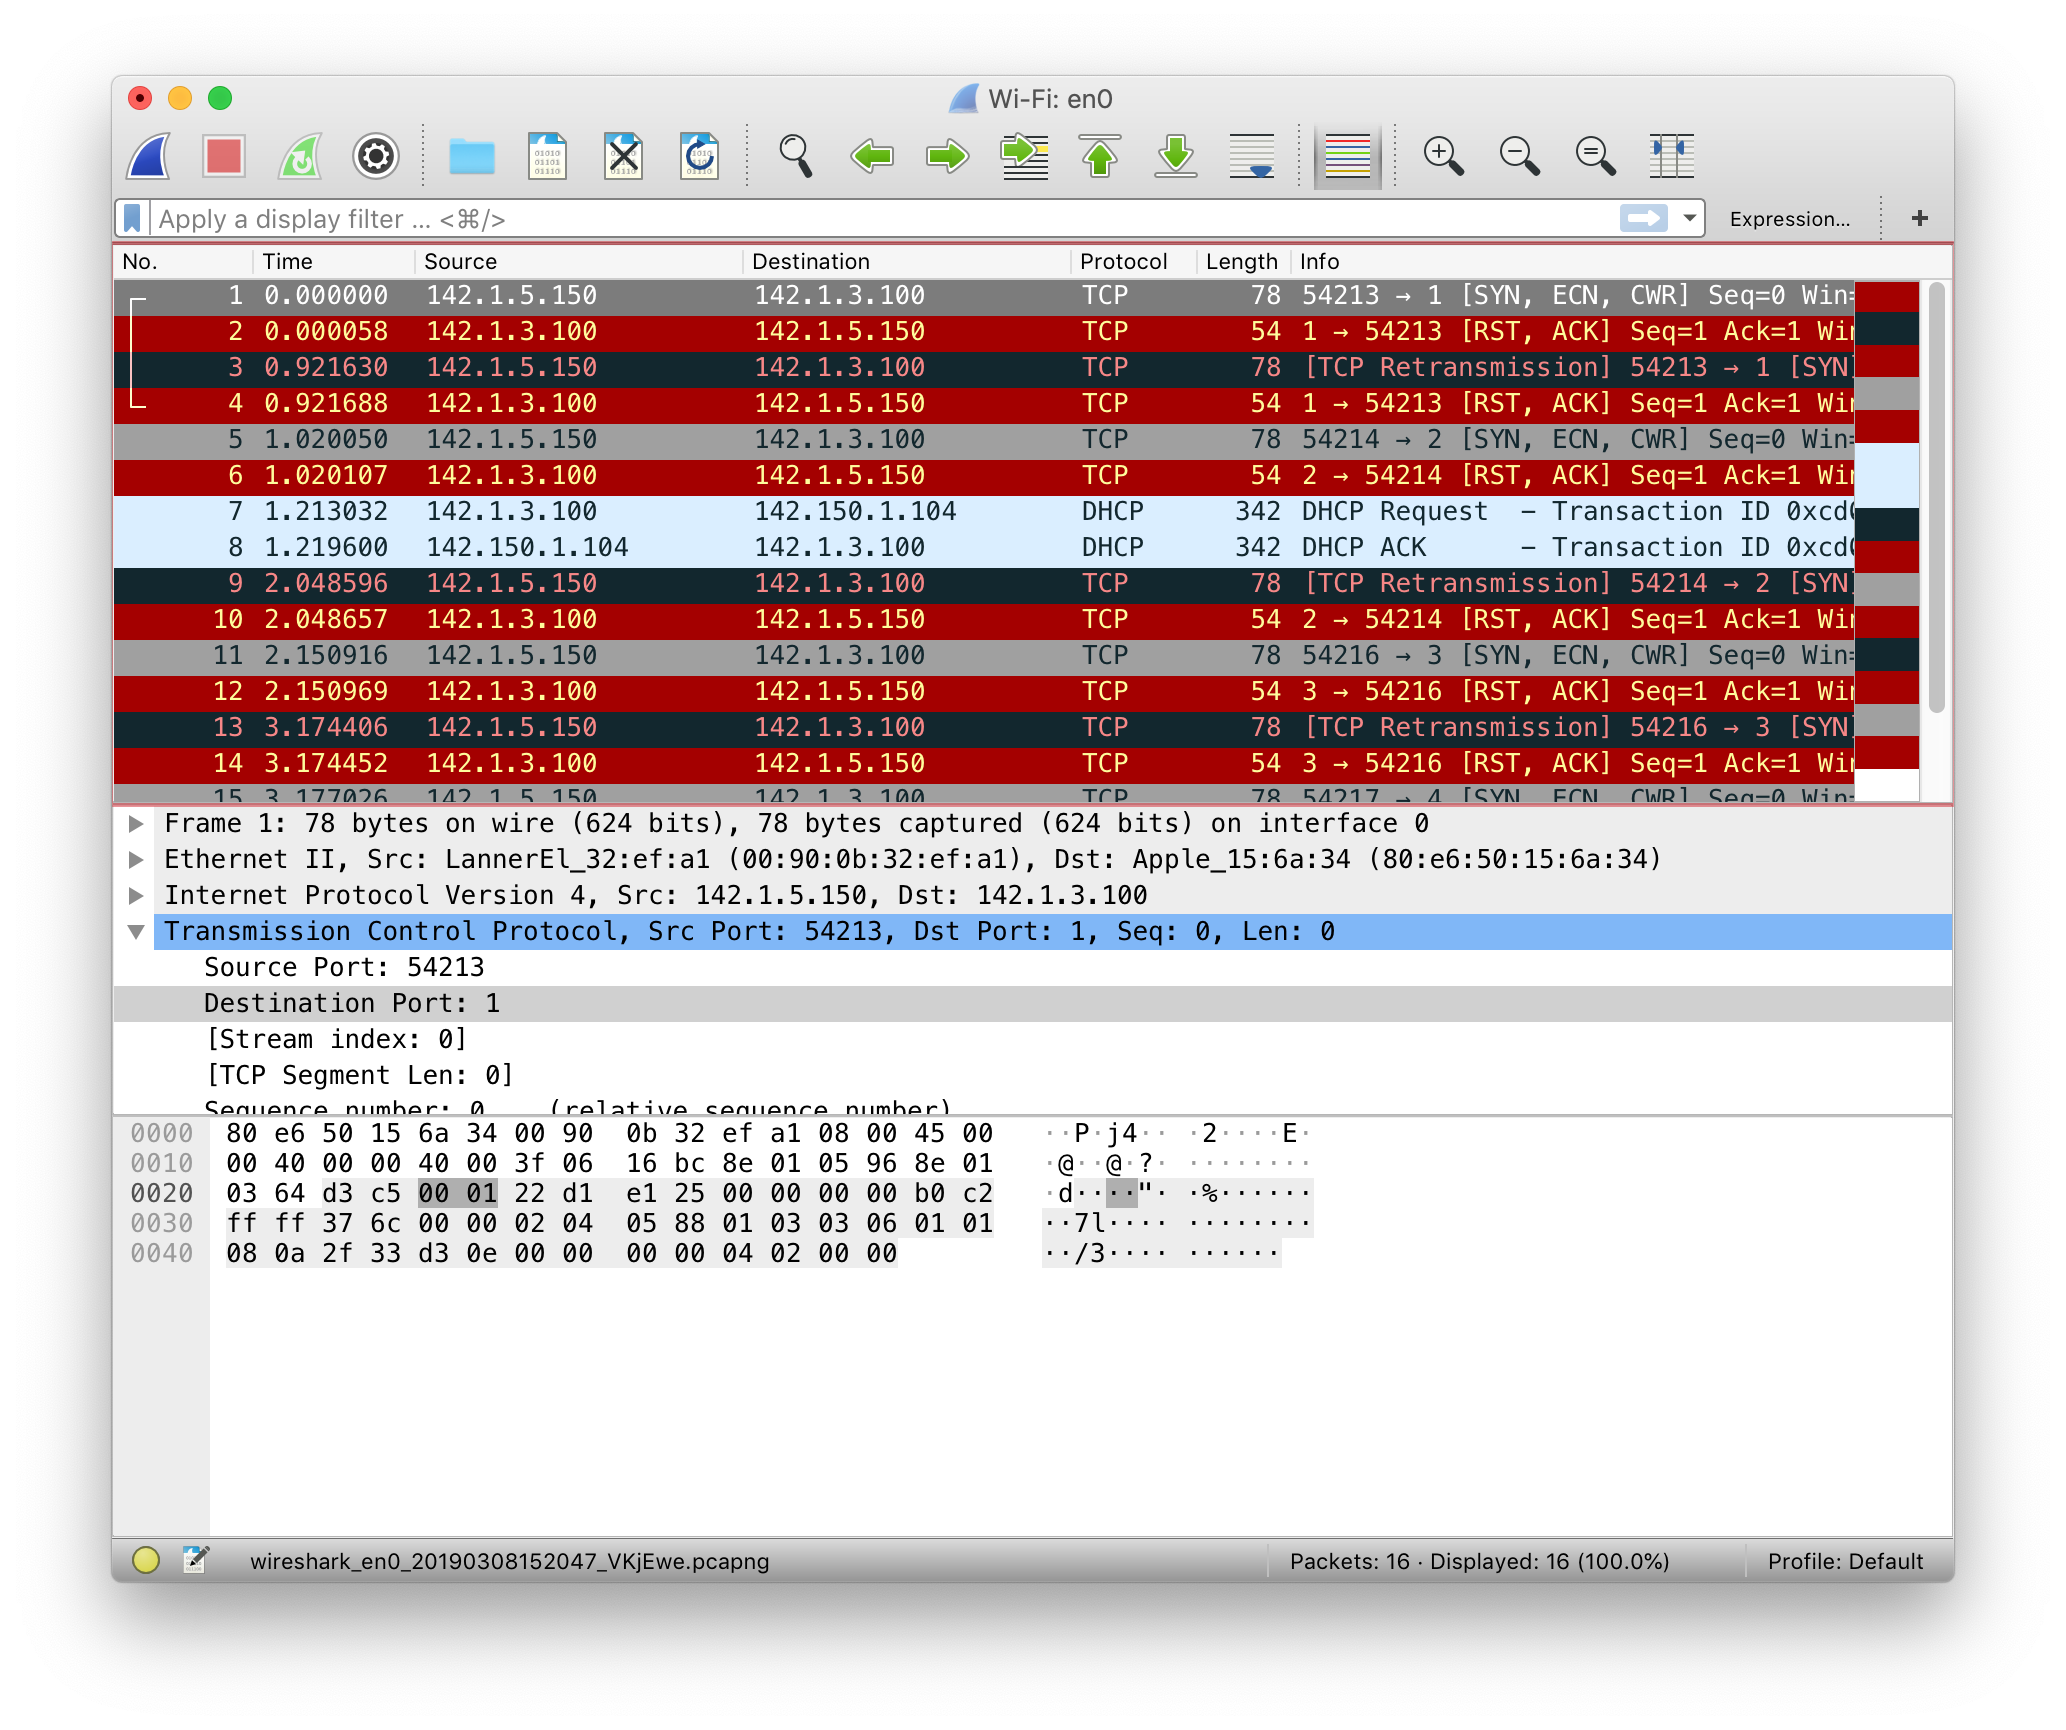
Task: Go back in packet history
Action: (x=872, y=157)
